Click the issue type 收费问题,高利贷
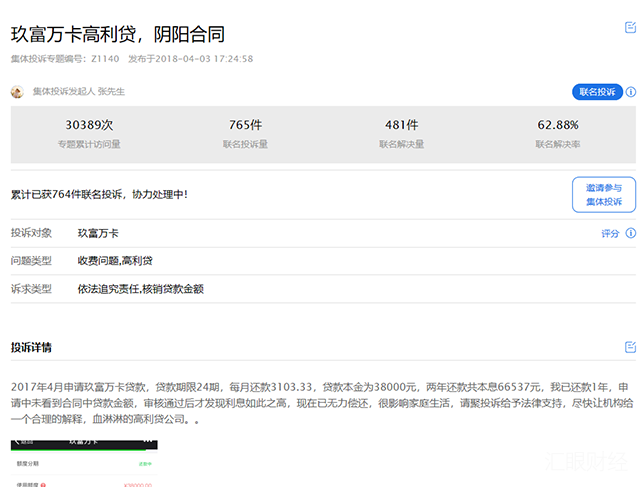Viewport: 643px width, 487px height. 115,261
